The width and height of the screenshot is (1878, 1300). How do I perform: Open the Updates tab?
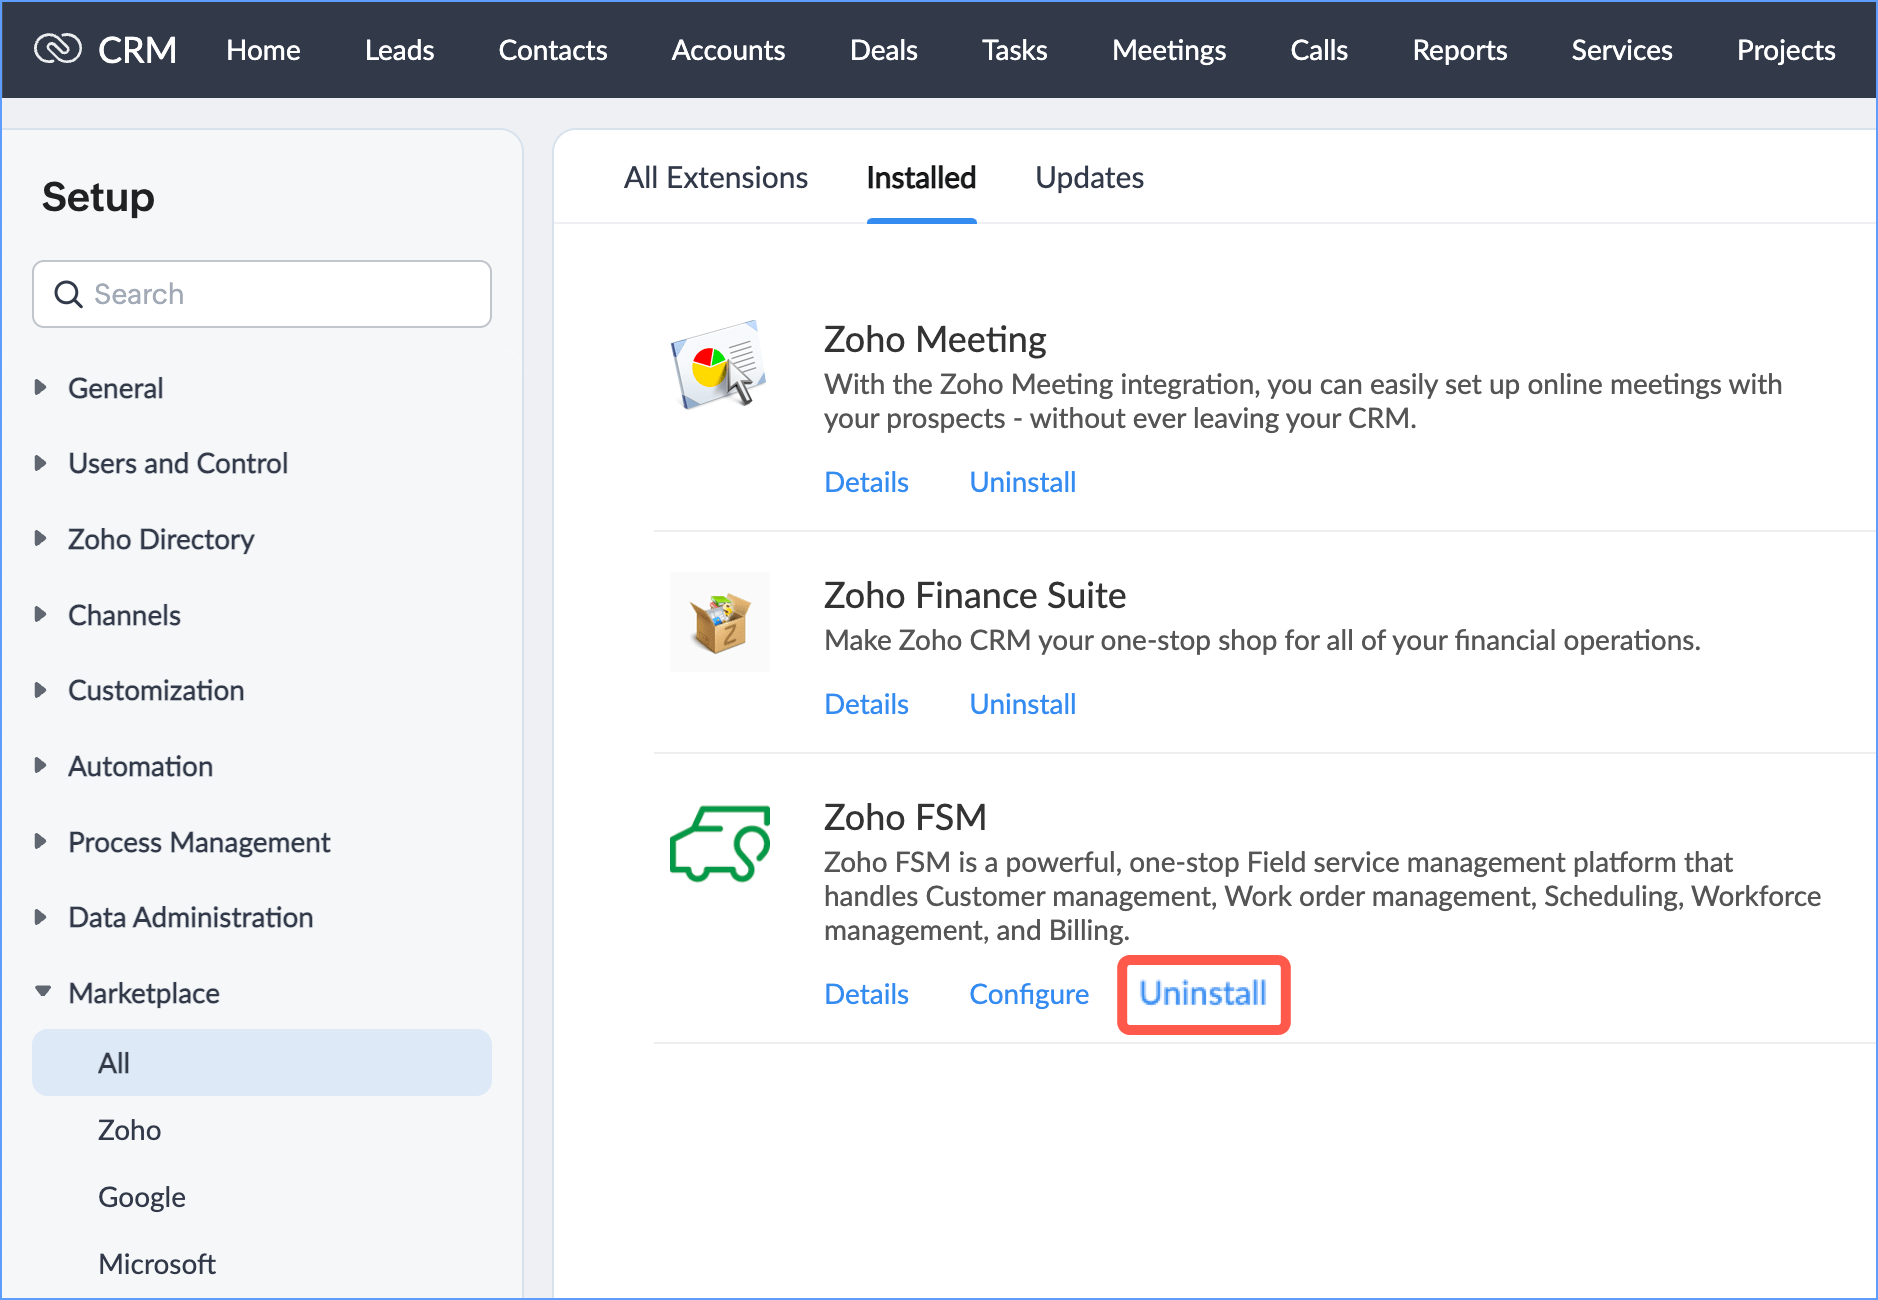[1089, 178]
